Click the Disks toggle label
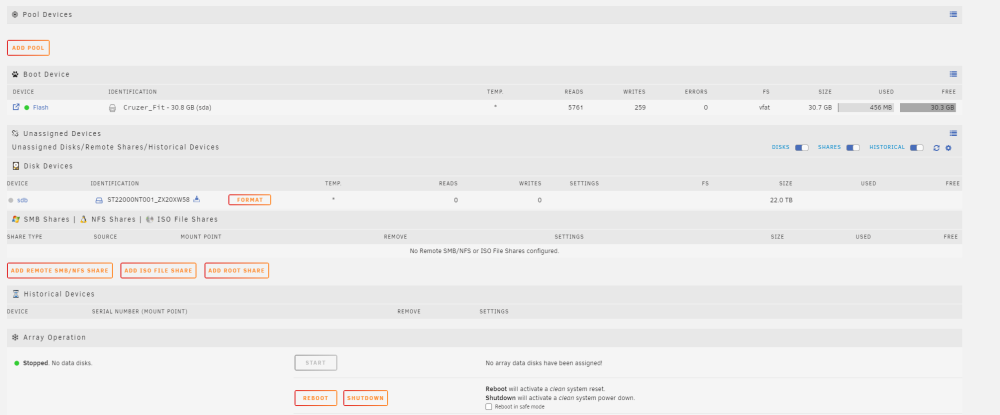This screenshot has height=415, width=1000. click(x=781, y=147)
